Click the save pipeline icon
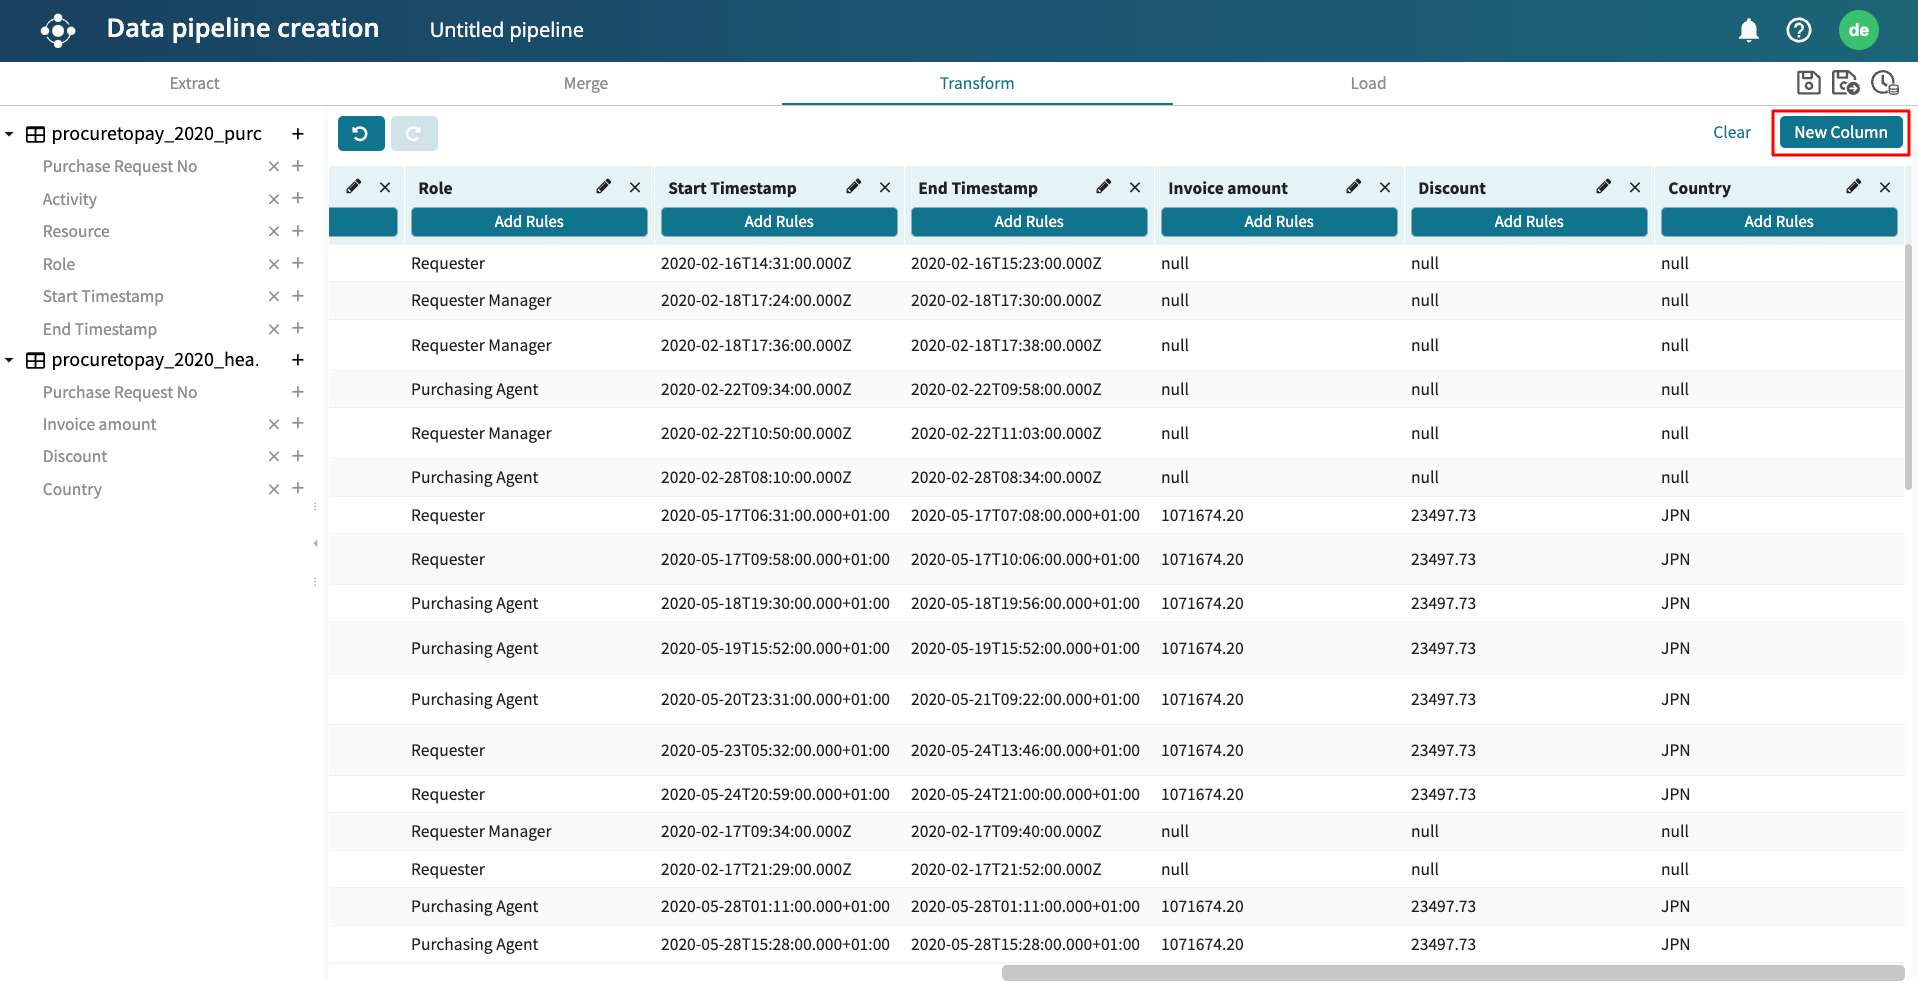Viewport: 1918px width, 991px height. coord(1808,83)
